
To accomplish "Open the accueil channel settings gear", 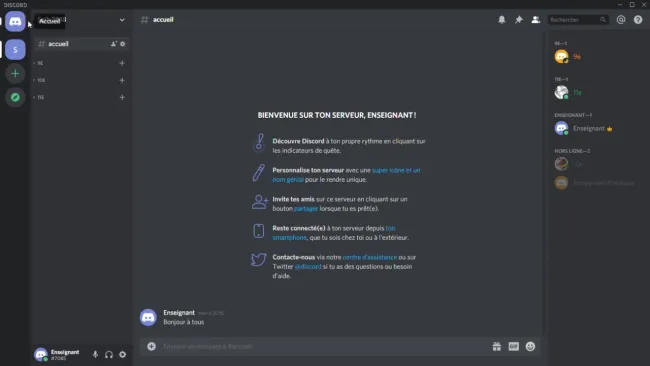I will (123, 44).
